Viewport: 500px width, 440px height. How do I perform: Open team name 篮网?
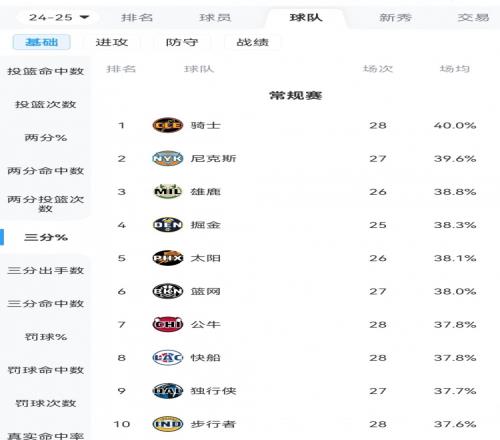pos(205,291)
